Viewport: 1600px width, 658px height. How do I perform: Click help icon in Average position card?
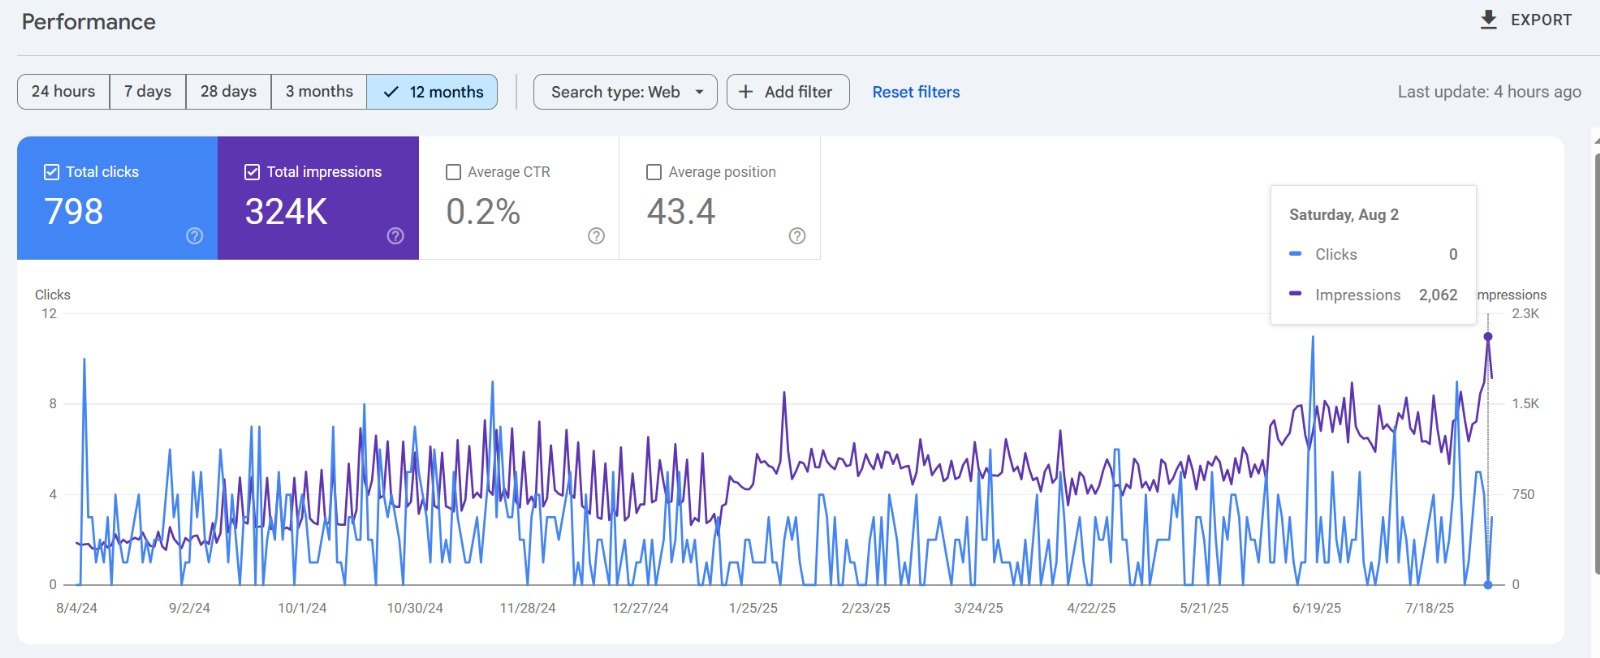point(797,236)
